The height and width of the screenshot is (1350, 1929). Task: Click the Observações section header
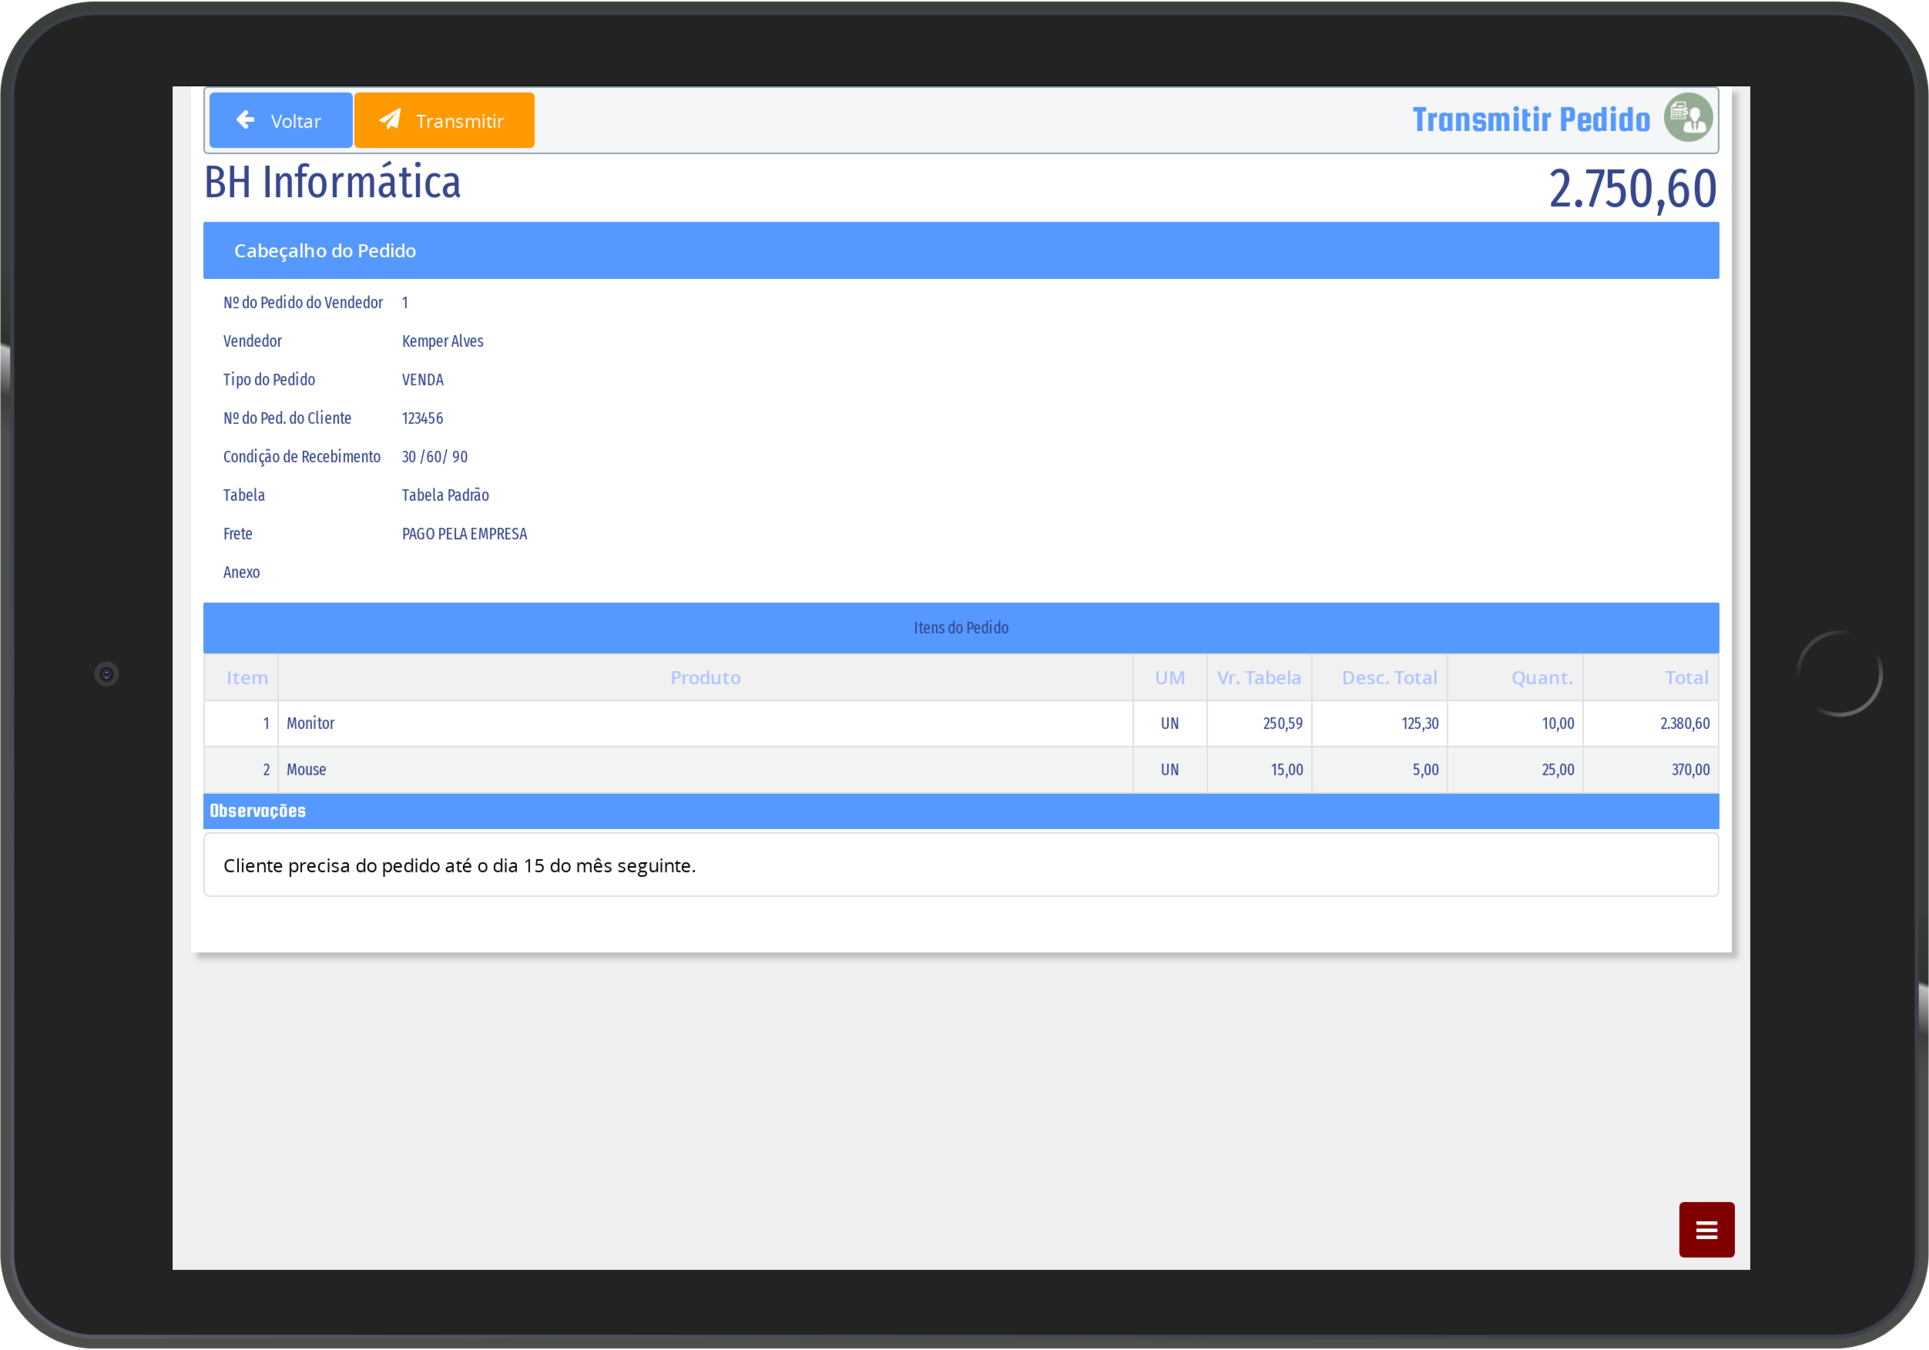(x=258, y=811)
